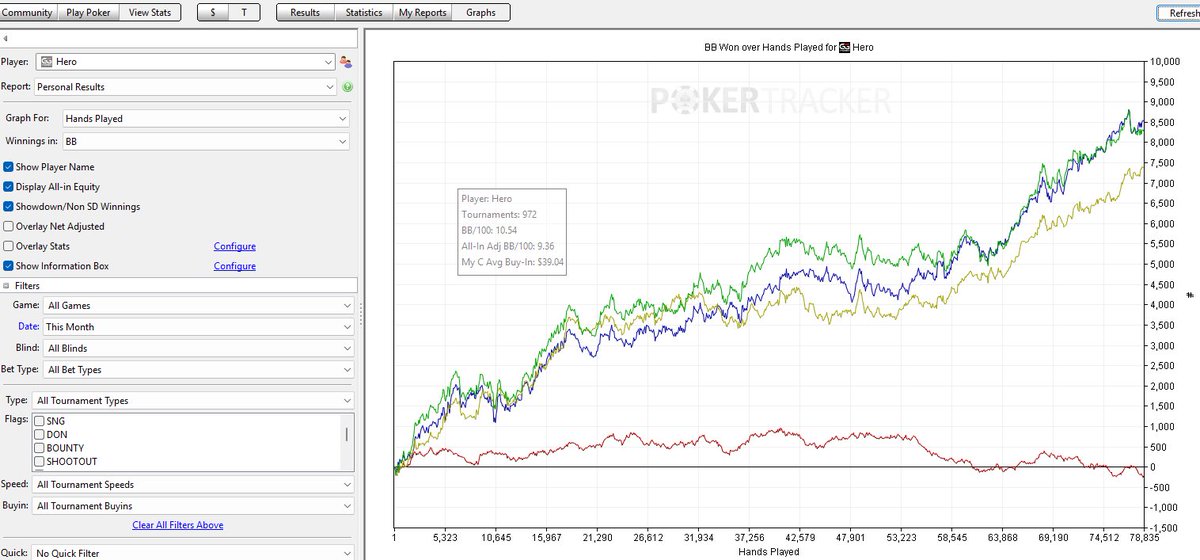Open the My Reports tab
This screenshot has height=560, width=1200.
[x=422, y=12]
